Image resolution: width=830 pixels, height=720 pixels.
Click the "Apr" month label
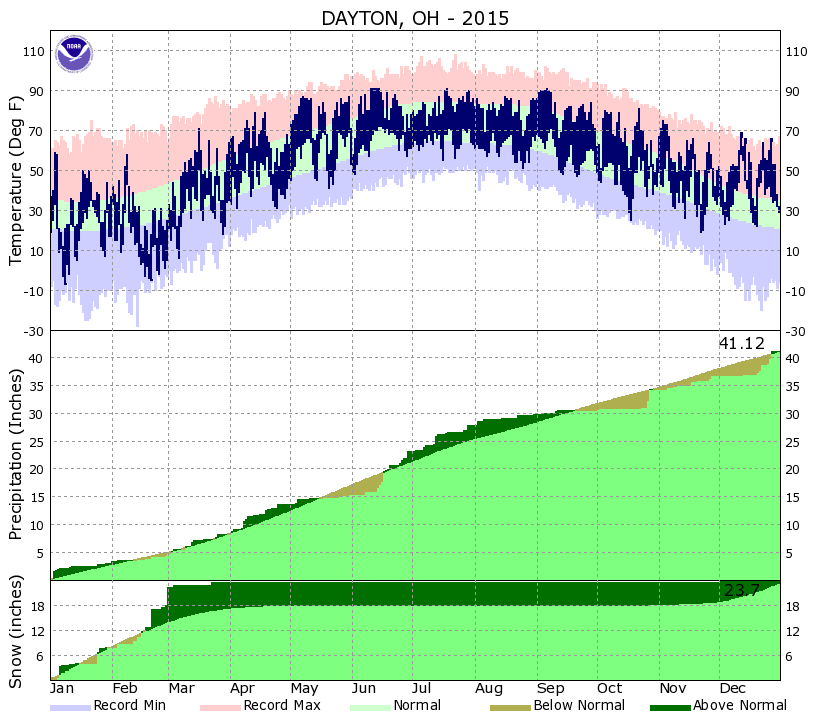pos(242,689)
